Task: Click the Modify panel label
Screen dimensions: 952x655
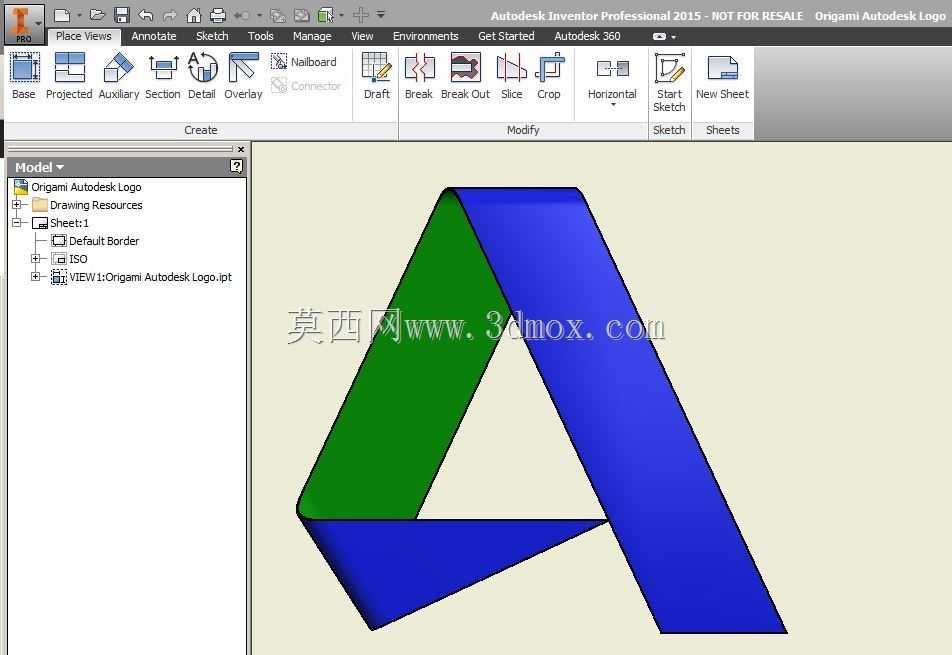Action: pyautogui.click(x=523, y=130)
